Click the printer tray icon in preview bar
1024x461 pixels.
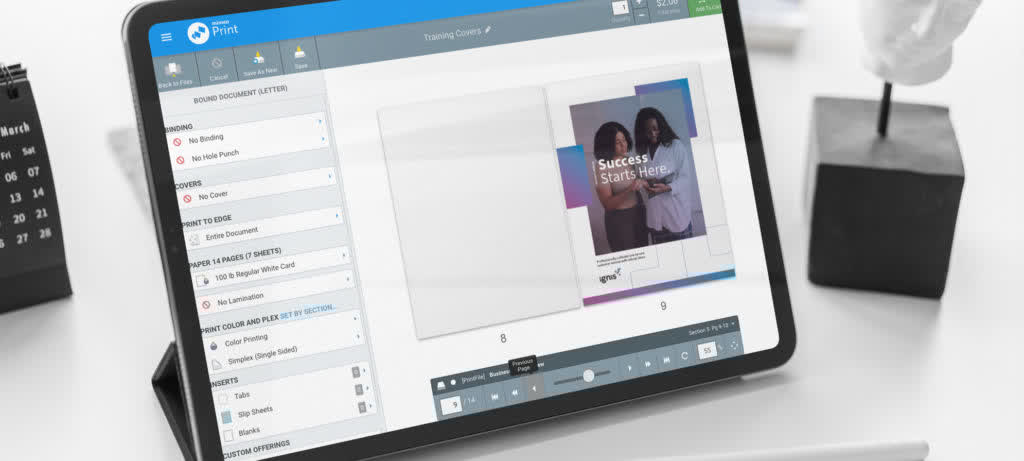tap(441, 383)
